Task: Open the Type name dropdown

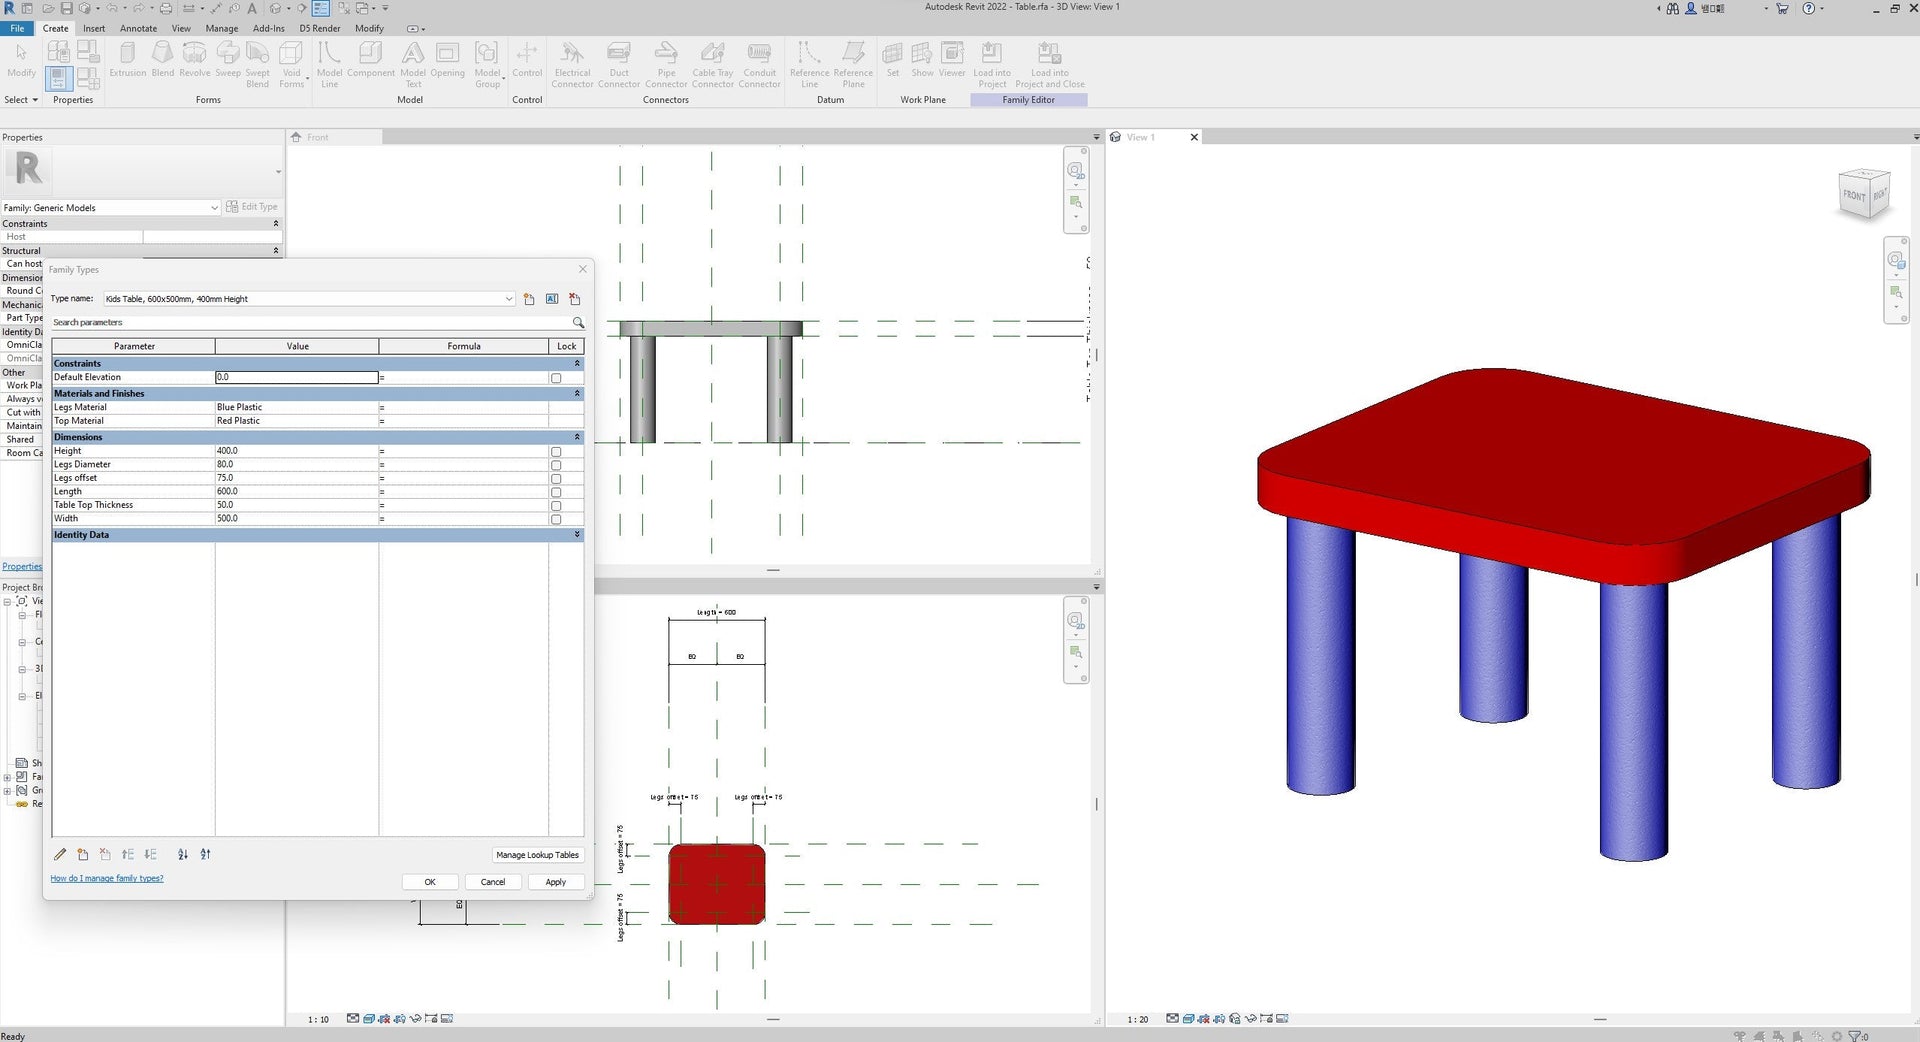Action: pos(509,299)
